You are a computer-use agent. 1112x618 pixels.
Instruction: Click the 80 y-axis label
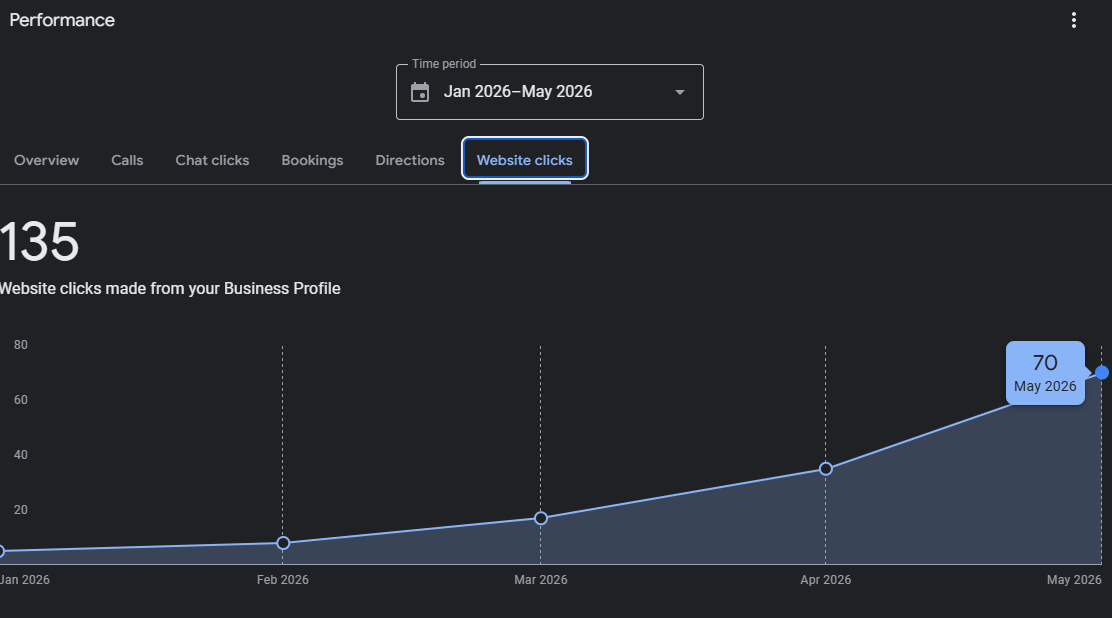21,345
